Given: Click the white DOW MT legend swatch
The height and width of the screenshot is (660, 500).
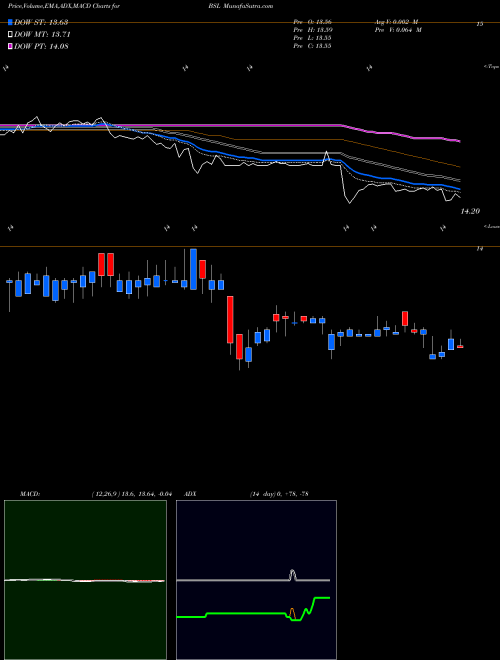Looking at the screenshot, I should click(10, 34).
